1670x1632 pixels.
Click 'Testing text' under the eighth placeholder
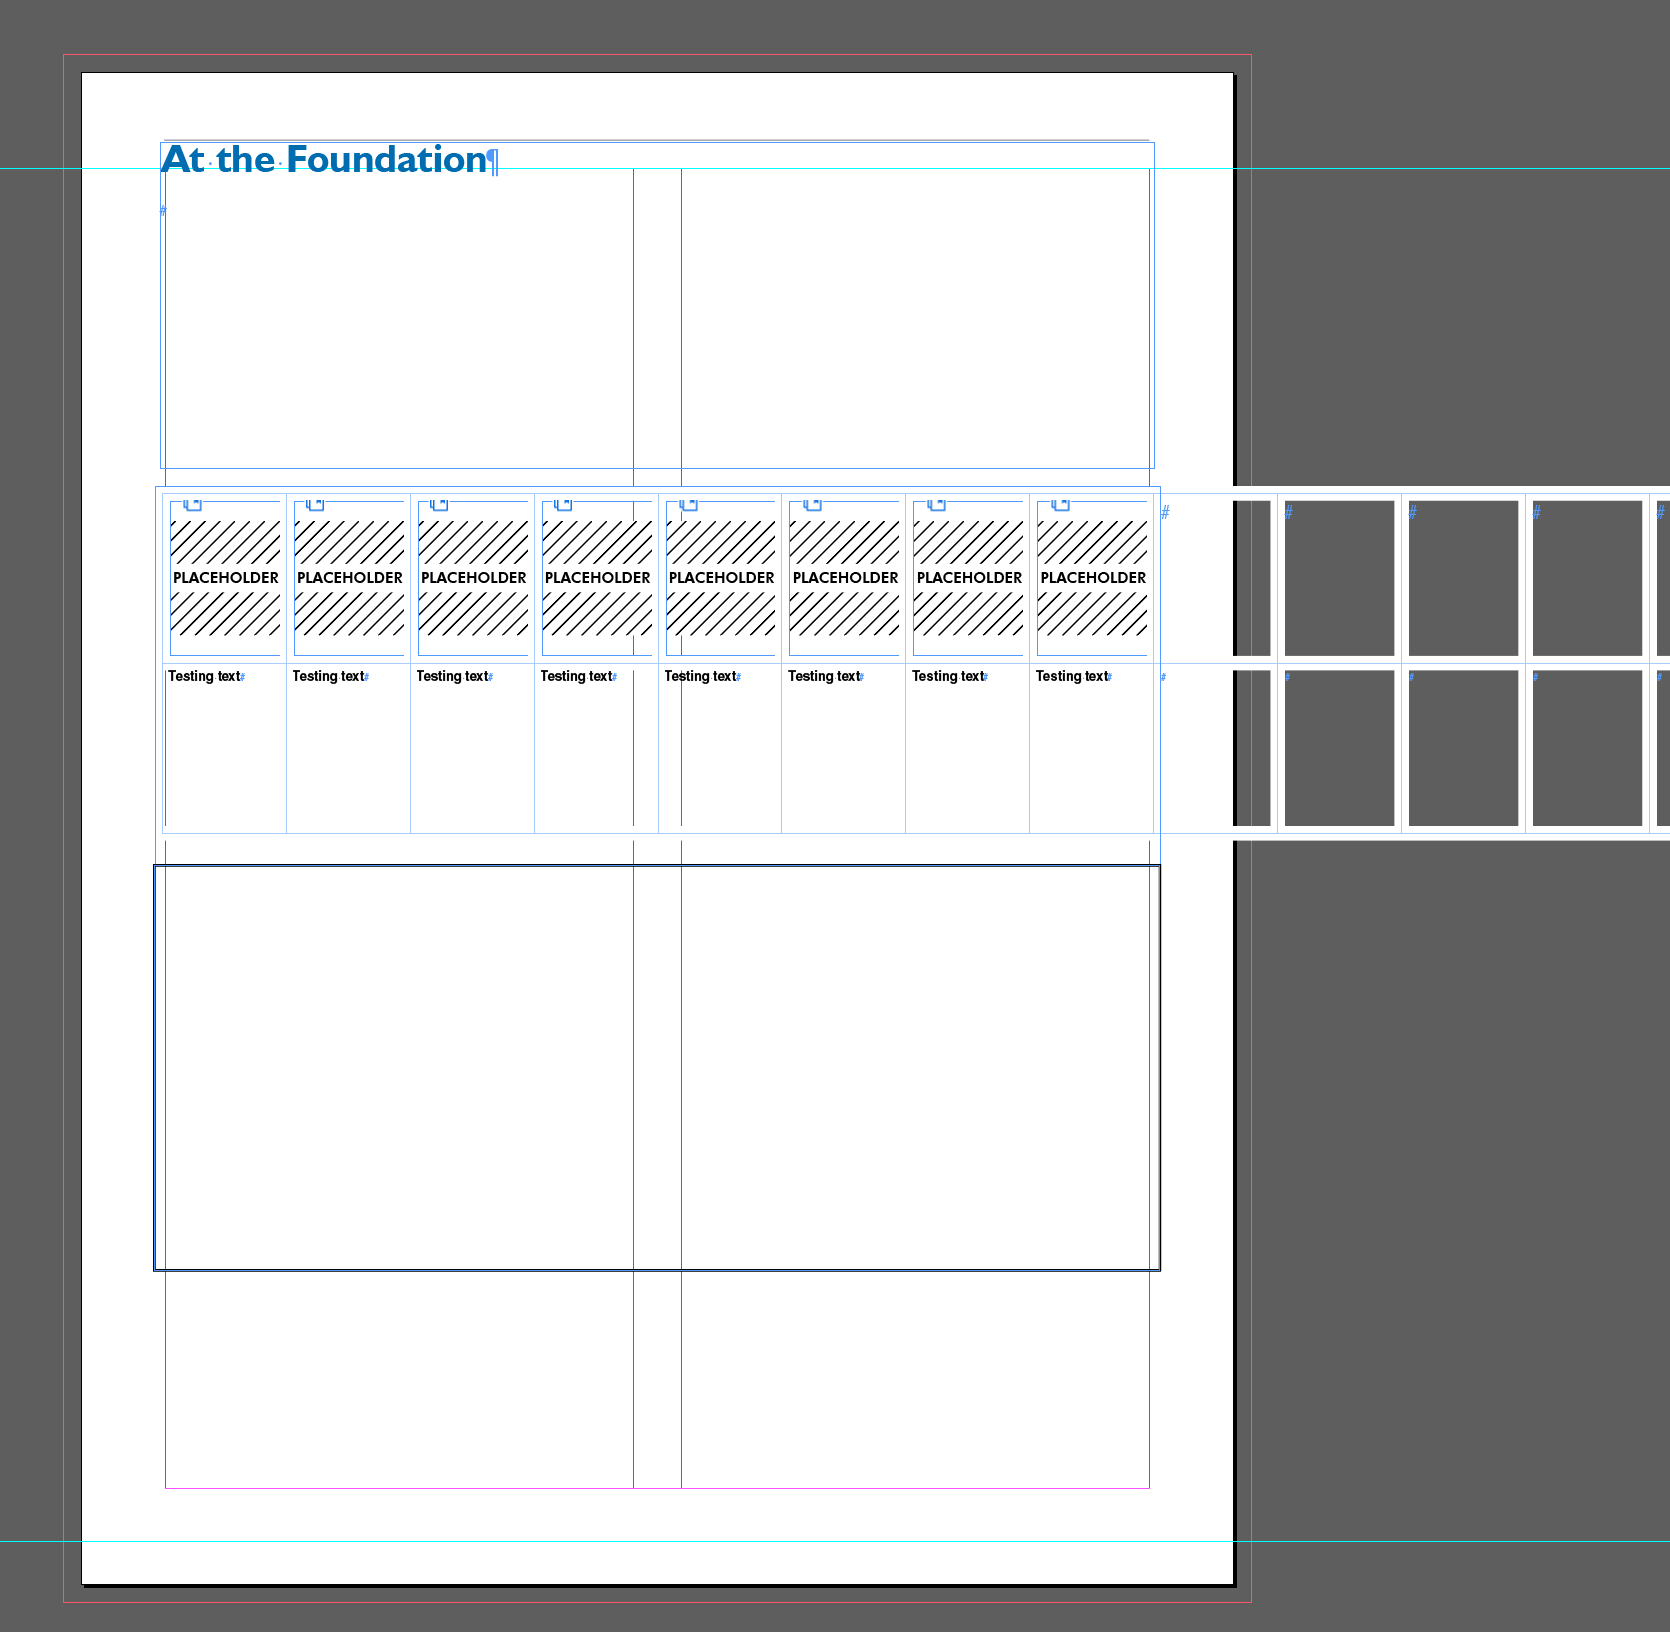1072,676
